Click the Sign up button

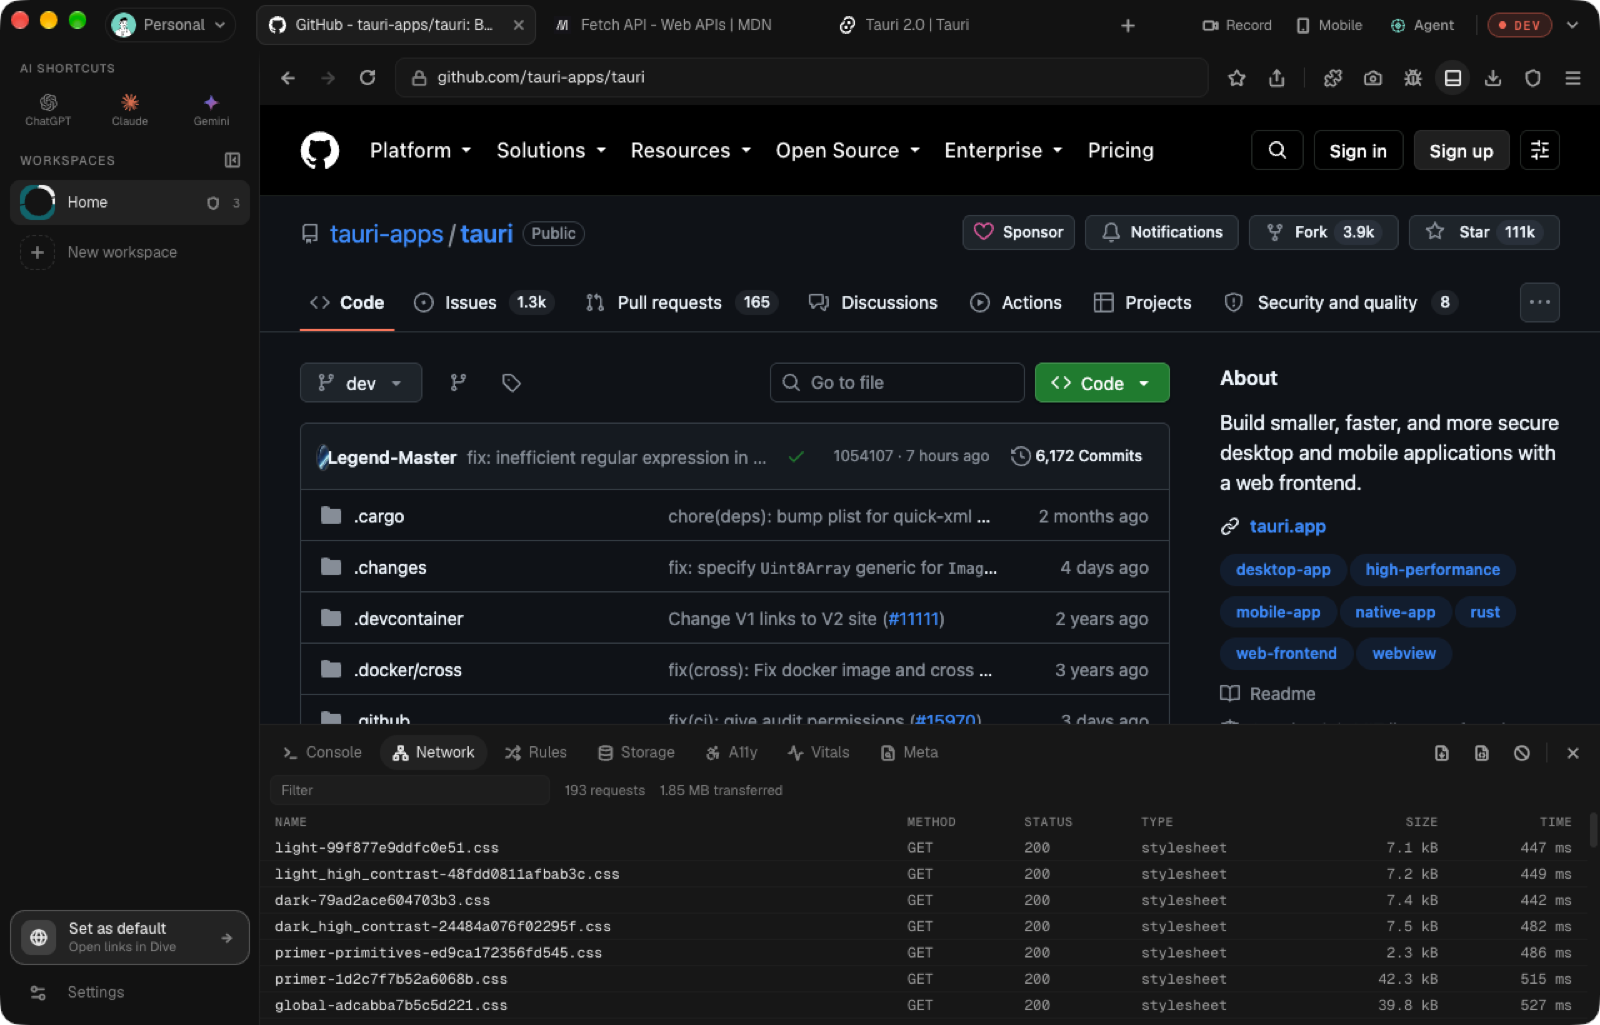pyautogui.click(x=1461, y=150)
